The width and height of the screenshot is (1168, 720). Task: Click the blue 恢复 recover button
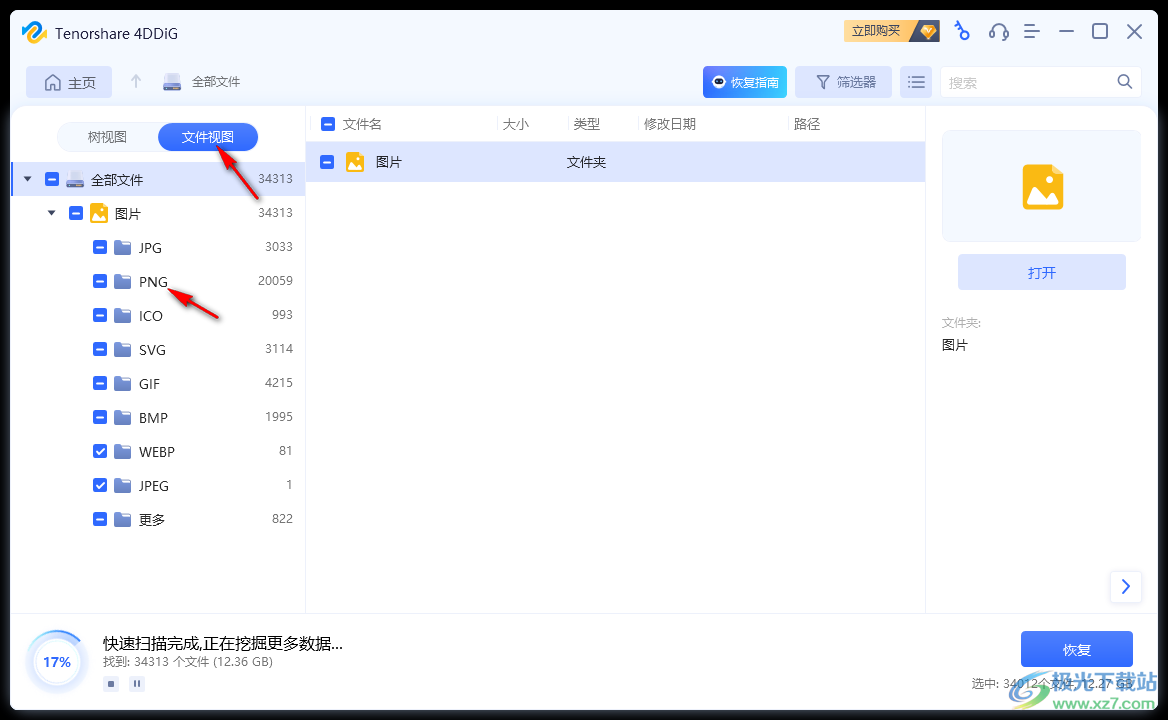[x=1076, y=649]
